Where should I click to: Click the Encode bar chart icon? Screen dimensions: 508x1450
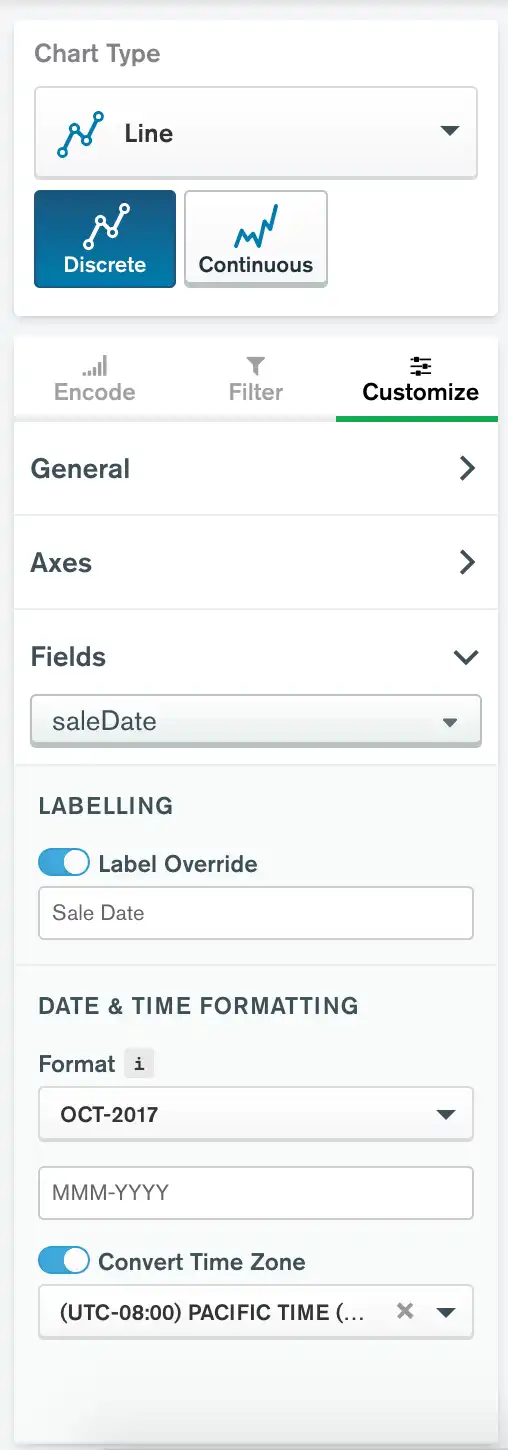[x=95, y=366]
